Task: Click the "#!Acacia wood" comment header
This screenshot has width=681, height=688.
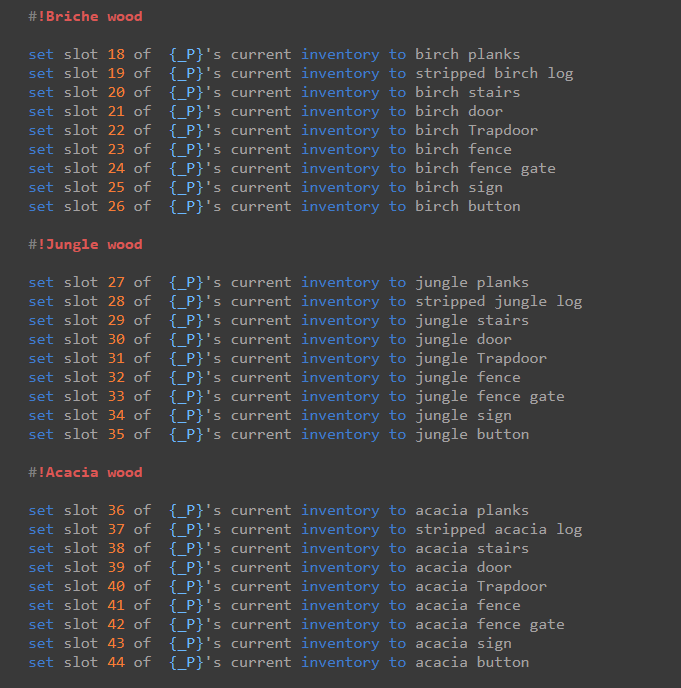Action: [85, 472]
